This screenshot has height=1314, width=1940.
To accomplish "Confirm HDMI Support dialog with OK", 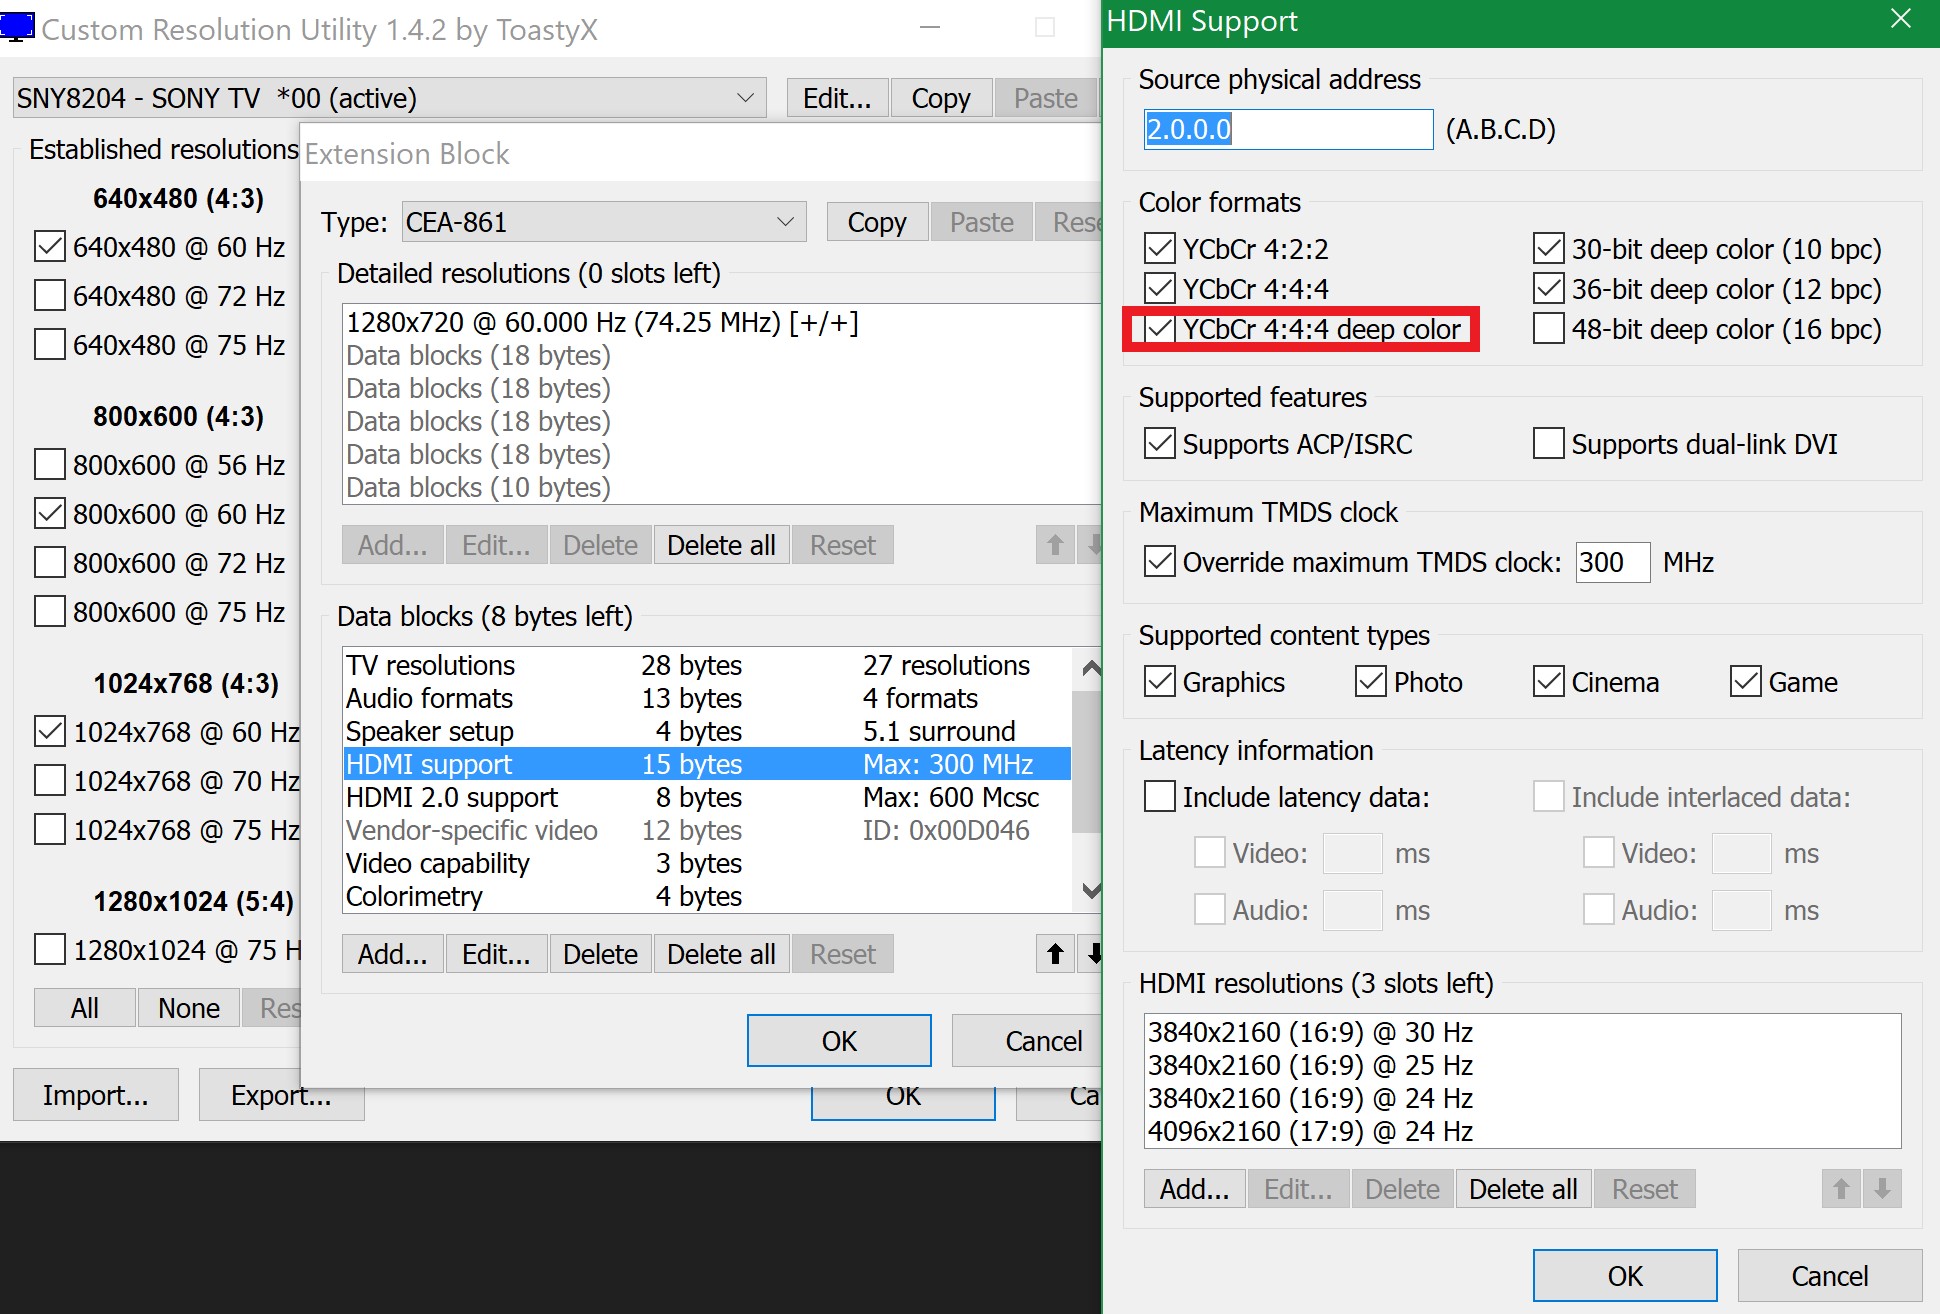I will click(1625, 1276).
